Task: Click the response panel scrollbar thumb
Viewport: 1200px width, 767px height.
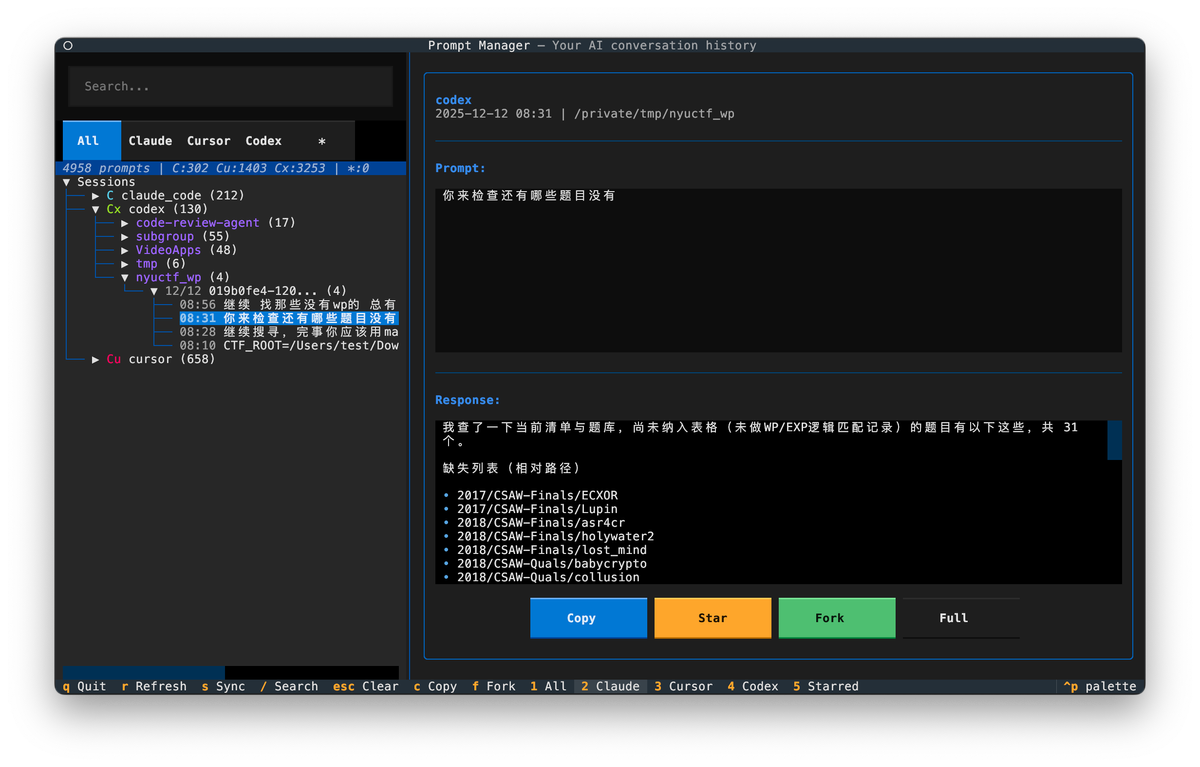Action: (1114, 440)
